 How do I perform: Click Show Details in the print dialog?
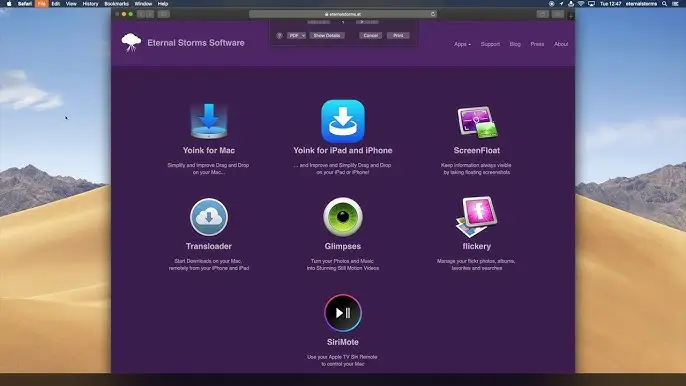(x=327, y=35)
